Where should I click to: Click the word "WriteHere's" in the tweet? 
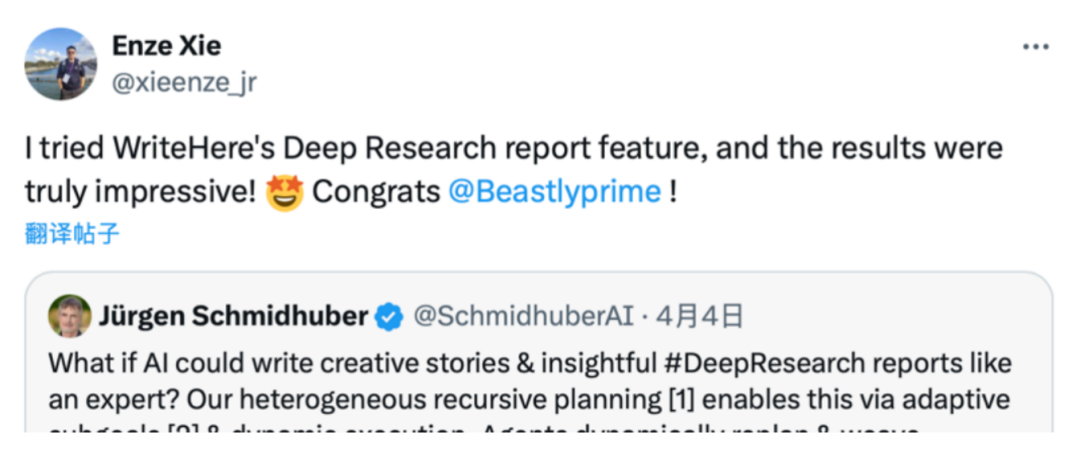click(x=189, y=148)
